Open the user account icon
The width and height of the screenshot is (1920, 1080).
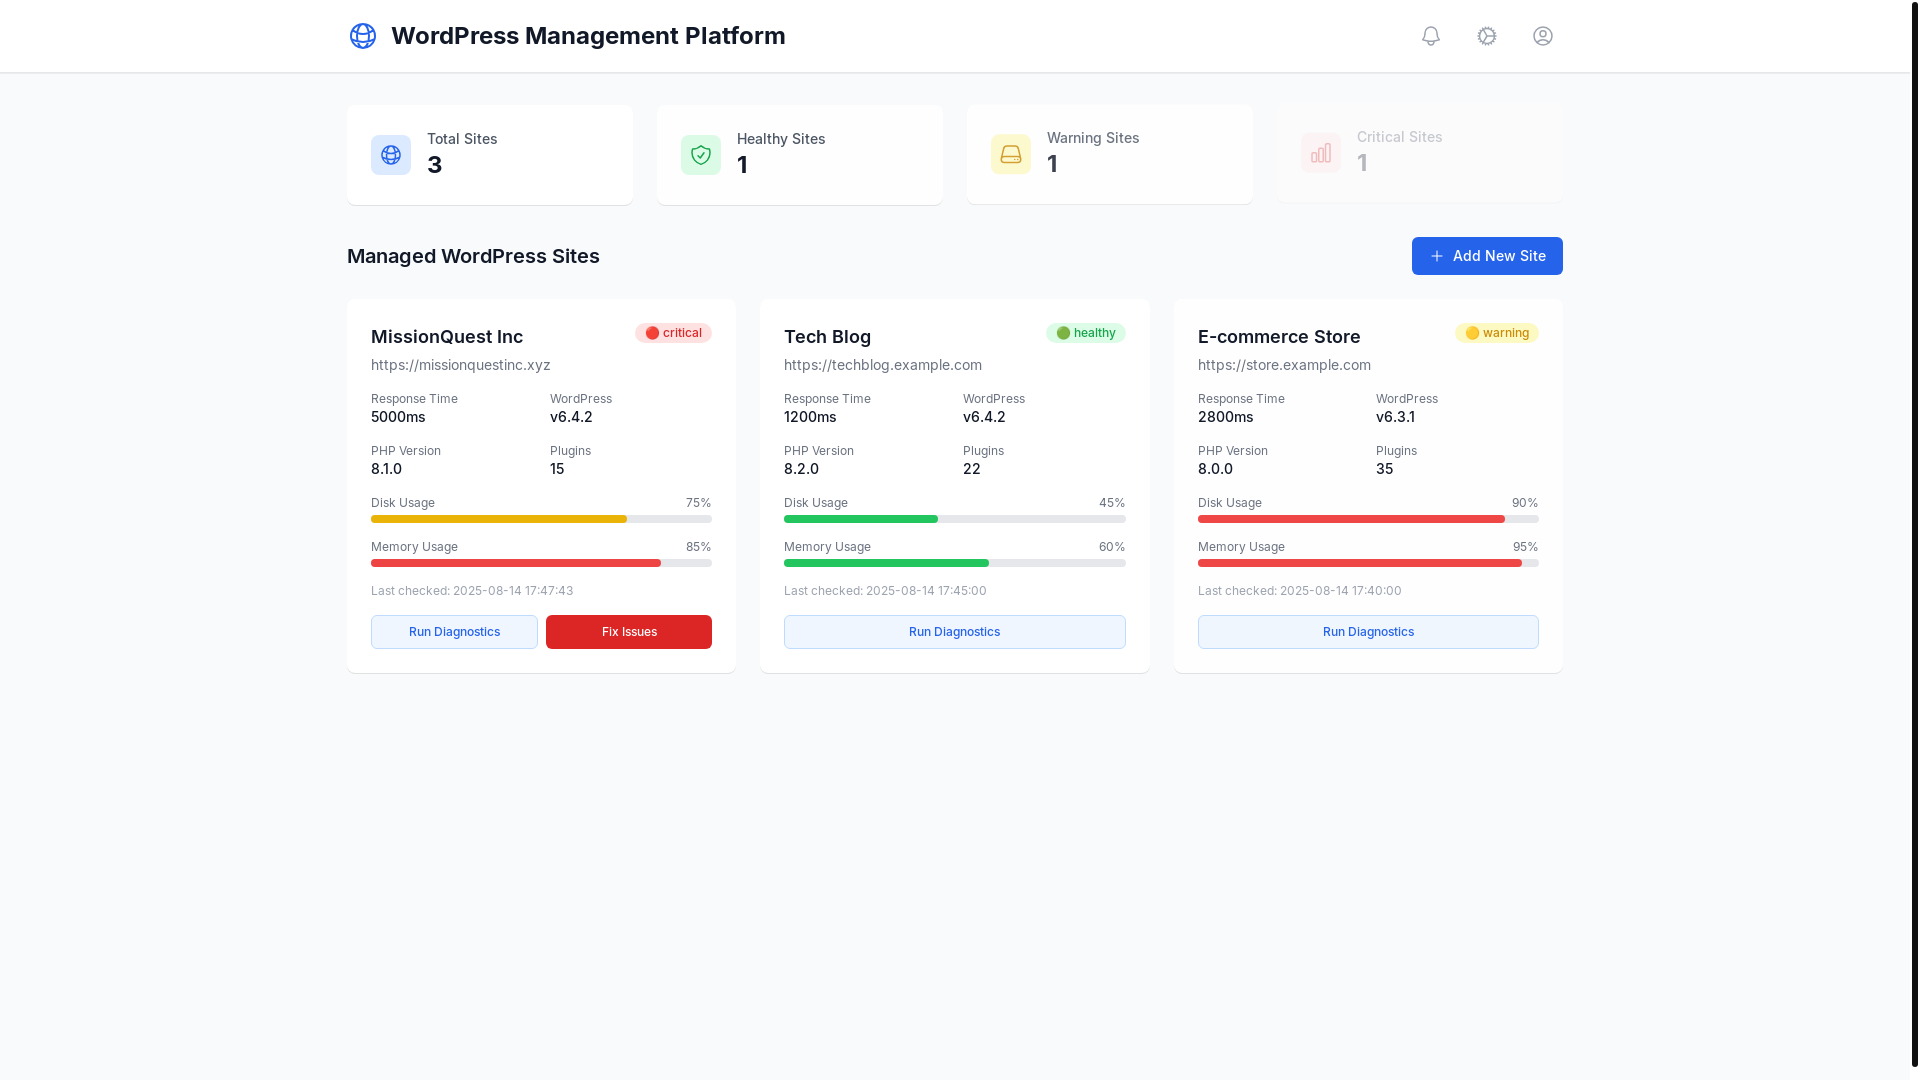click(1543, 36)
